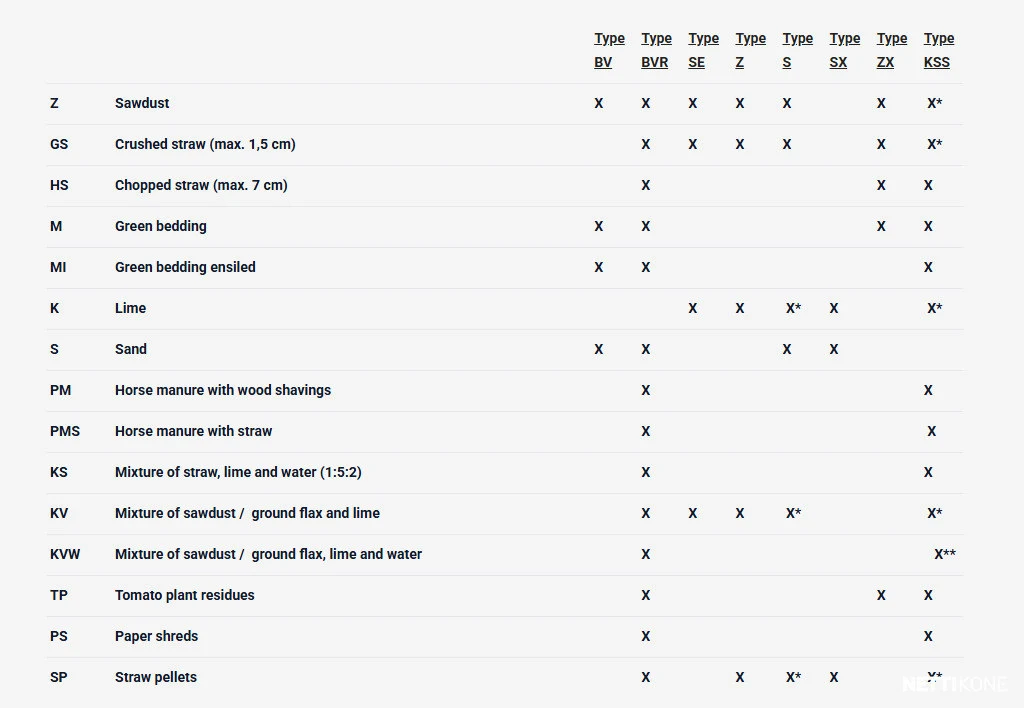Image resolution: width=1024 pixels, height=708 pixels.
Task: Open the Type SX link
Action: click(844, 50)
